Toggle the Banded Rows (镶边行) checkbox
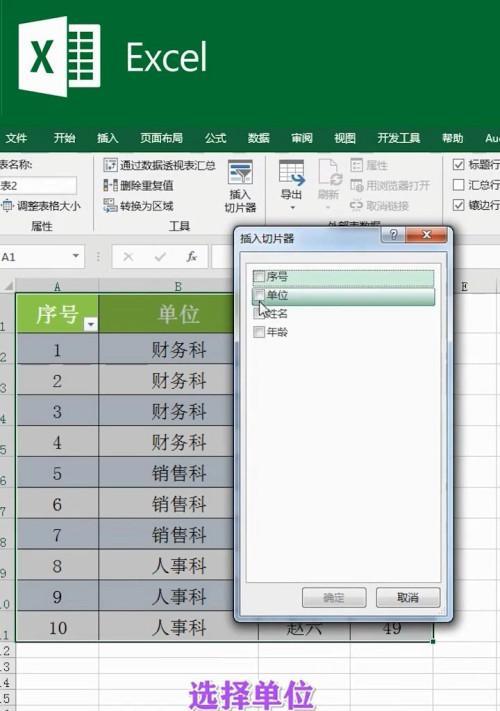This screenshot has height=711, width=500. coord(458,205)
